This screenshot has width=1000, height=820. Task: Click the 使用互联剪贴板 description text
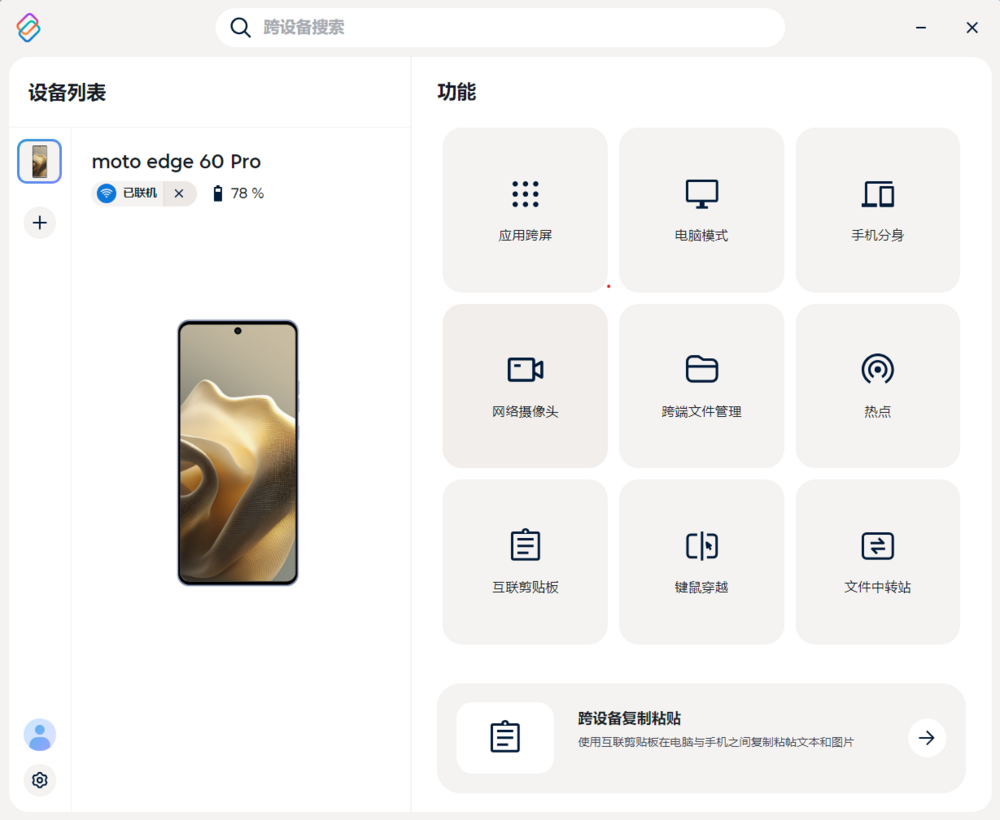[716, 742]
